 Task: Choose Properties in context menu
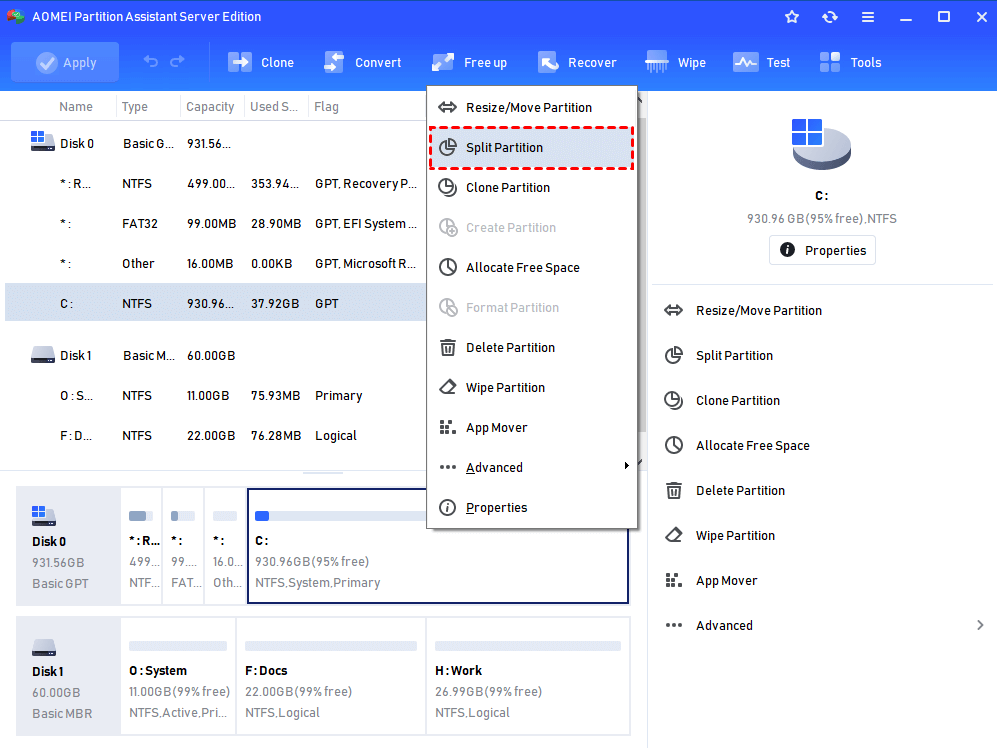pos(532,508)
